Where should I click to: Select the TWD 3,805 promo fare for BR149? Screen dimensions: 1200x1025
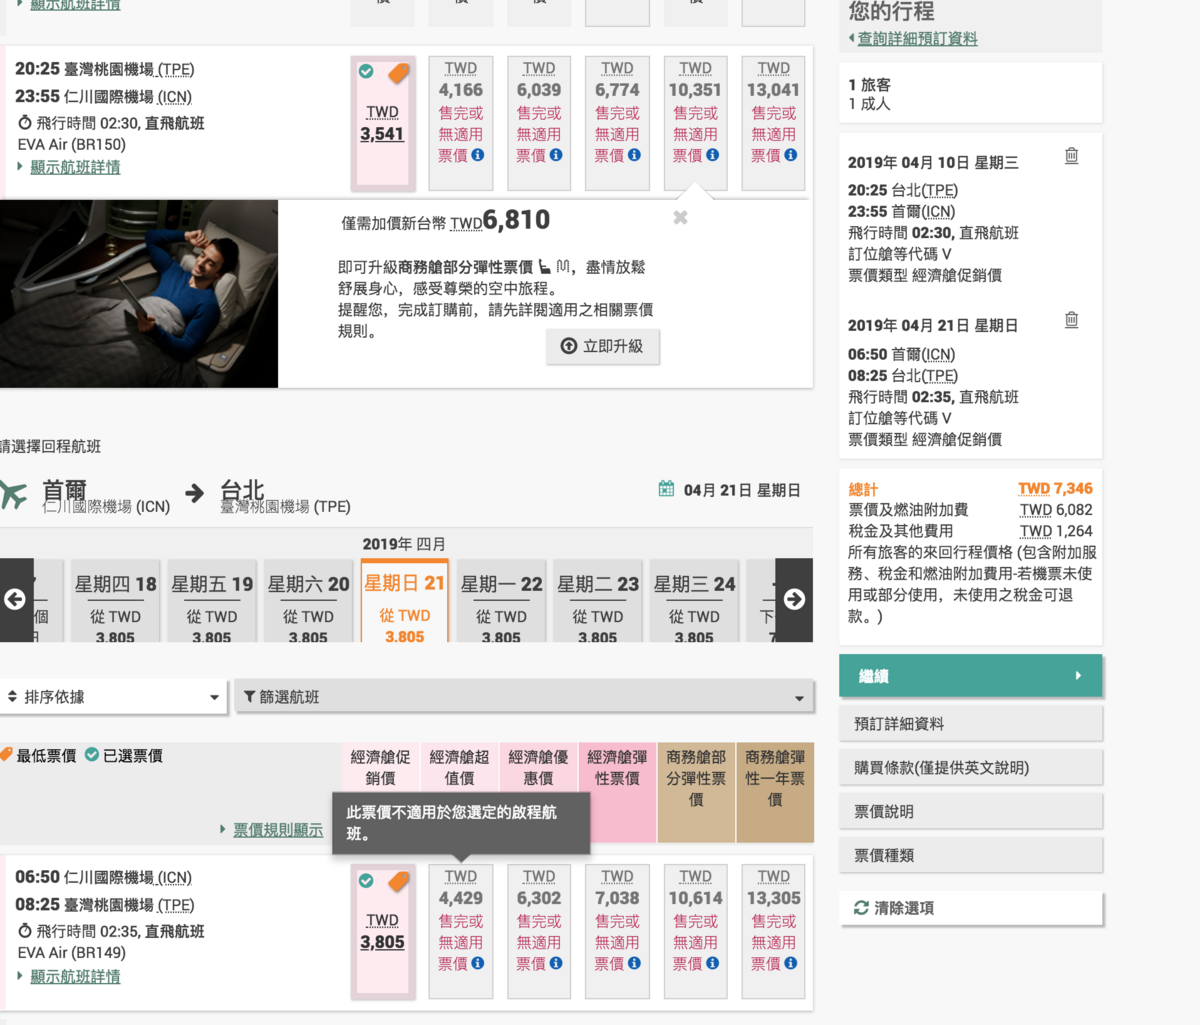tap(382, 931)
